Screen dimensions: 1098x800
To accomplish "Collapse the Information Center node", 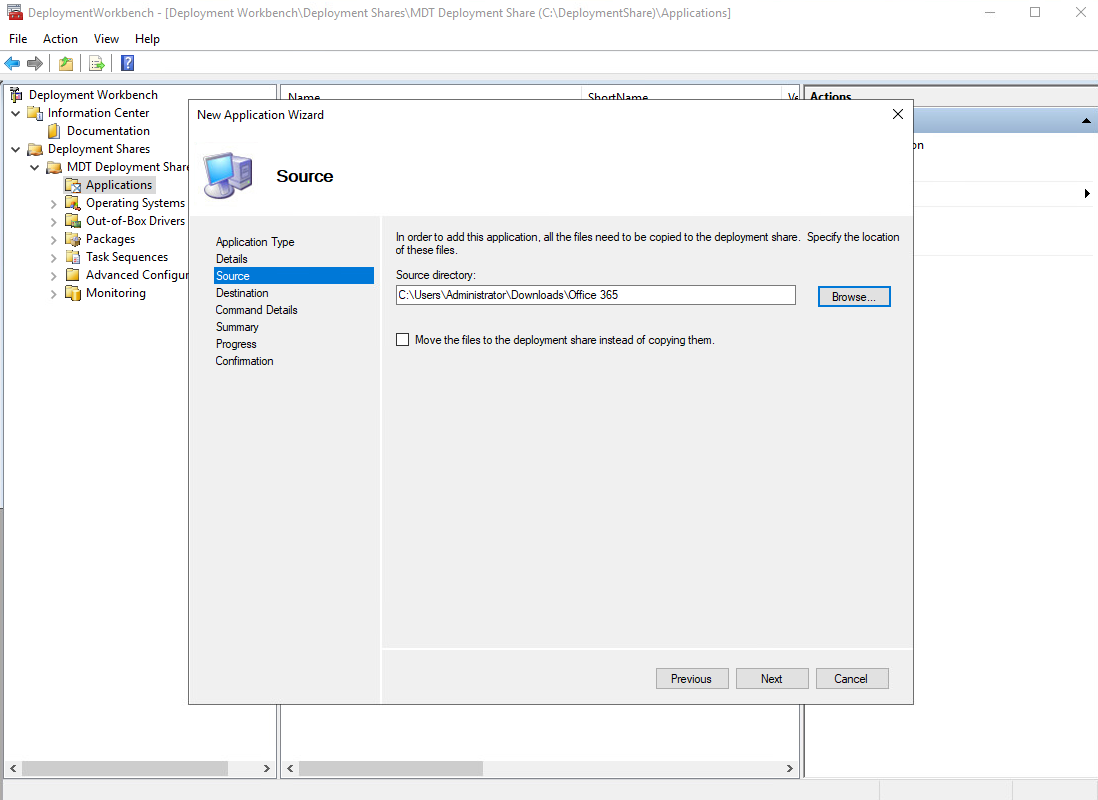I will [15, 113].
